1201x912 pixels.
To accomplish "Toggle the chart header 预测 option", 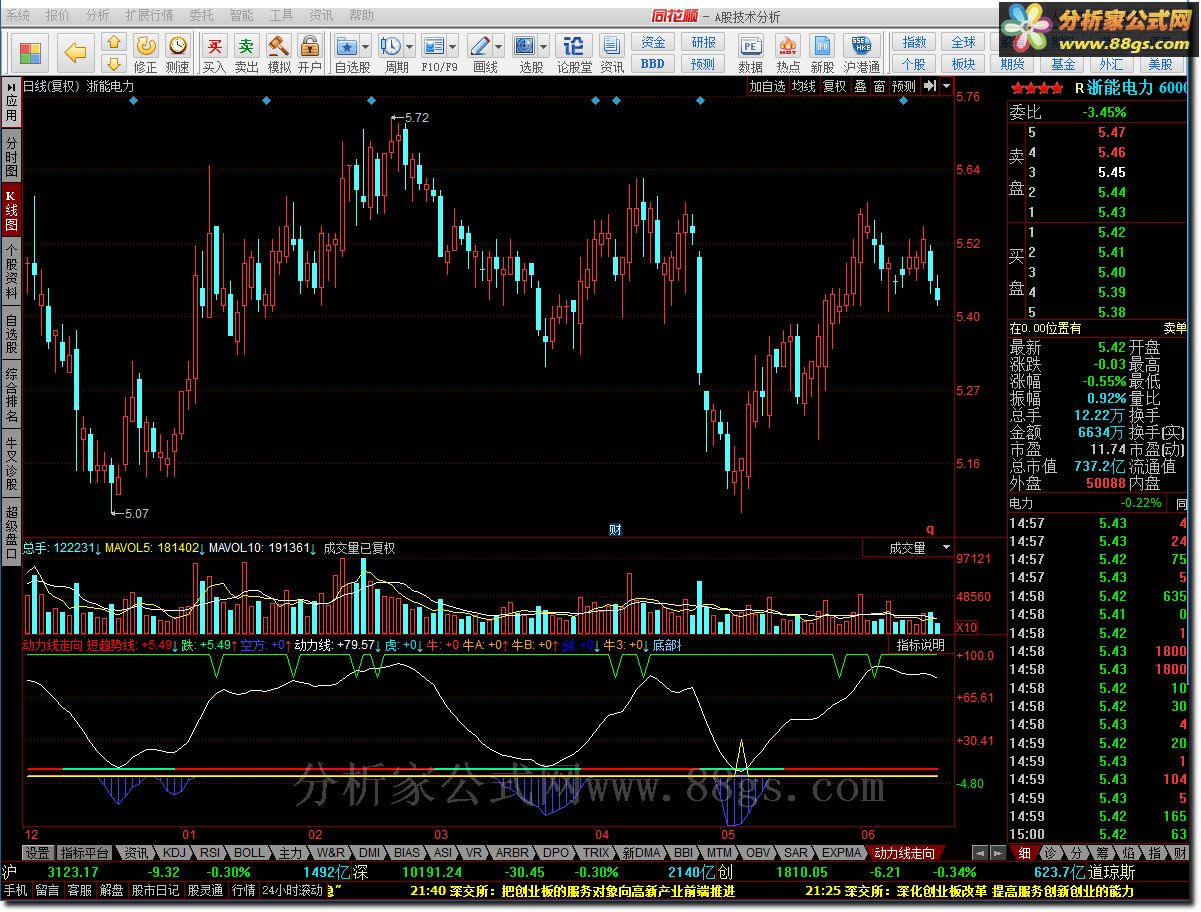I will click(904, 86).
